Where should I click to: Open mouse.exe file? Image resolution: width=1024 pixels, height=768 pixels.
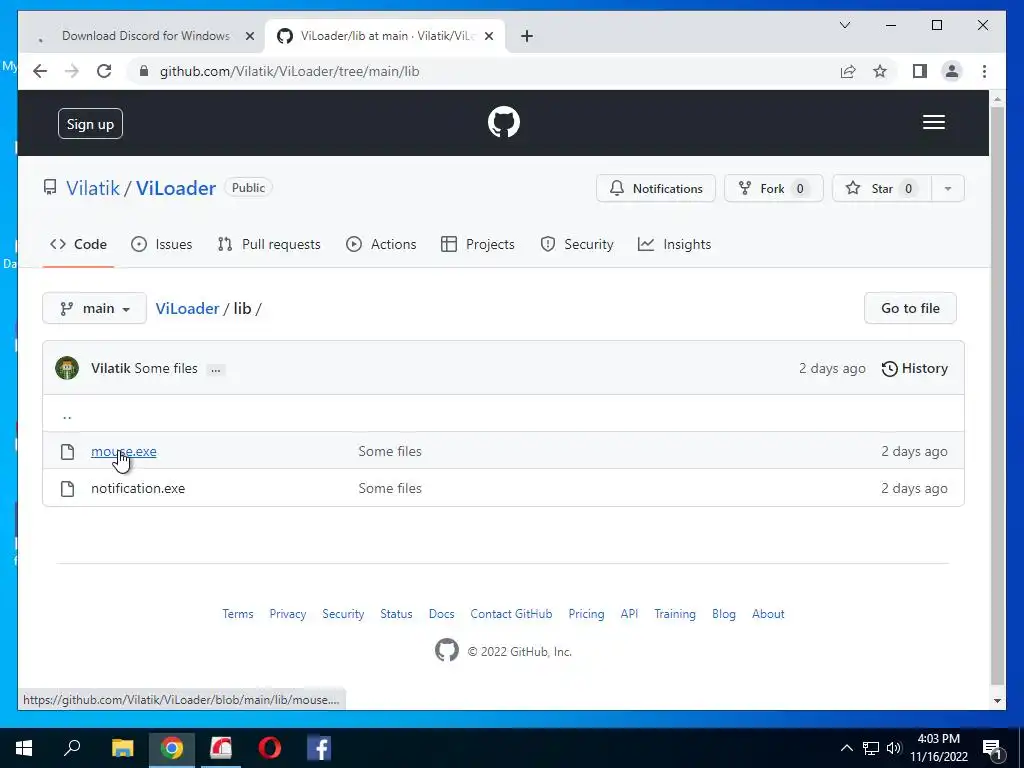[x=124, y=451]
